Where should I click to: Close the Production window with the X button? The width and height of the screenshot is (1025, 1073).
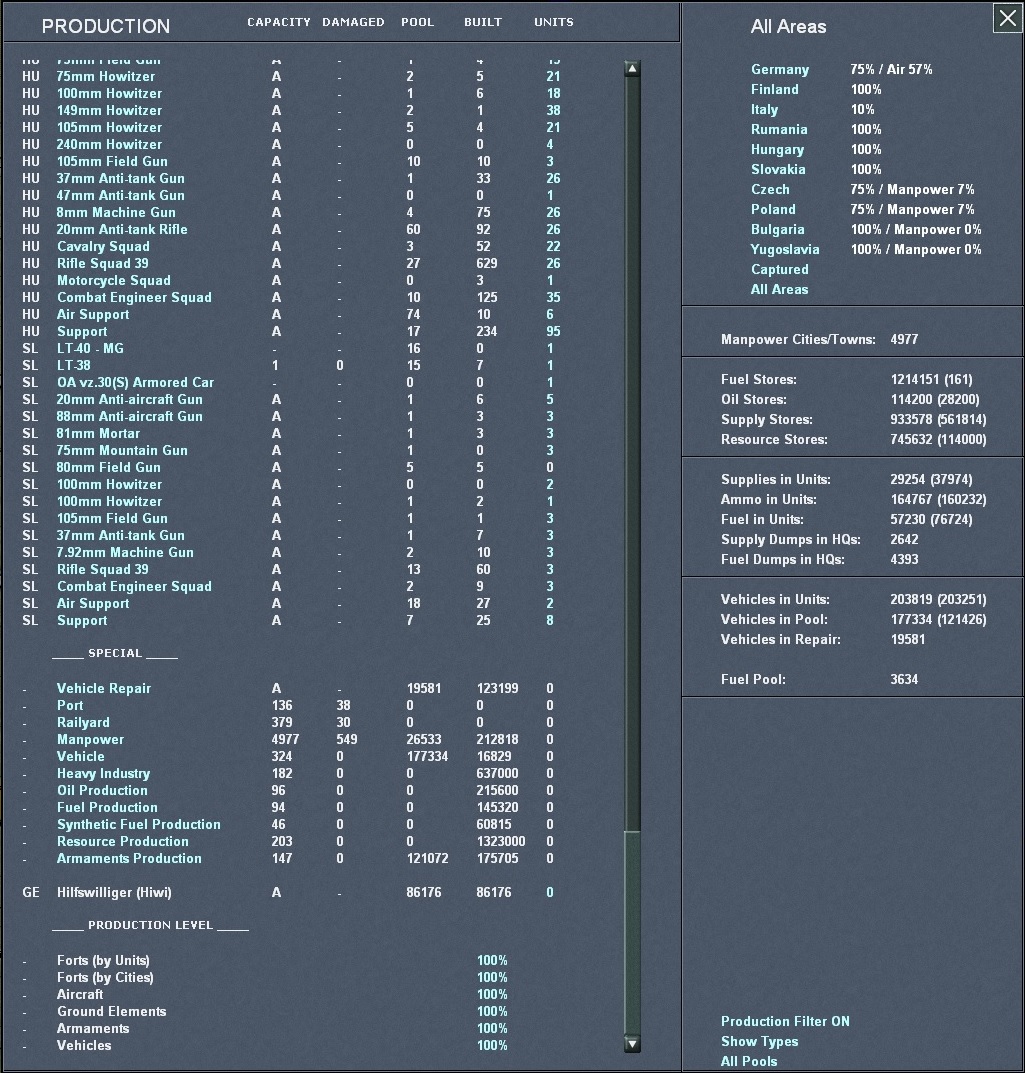tap(1007, 18)
